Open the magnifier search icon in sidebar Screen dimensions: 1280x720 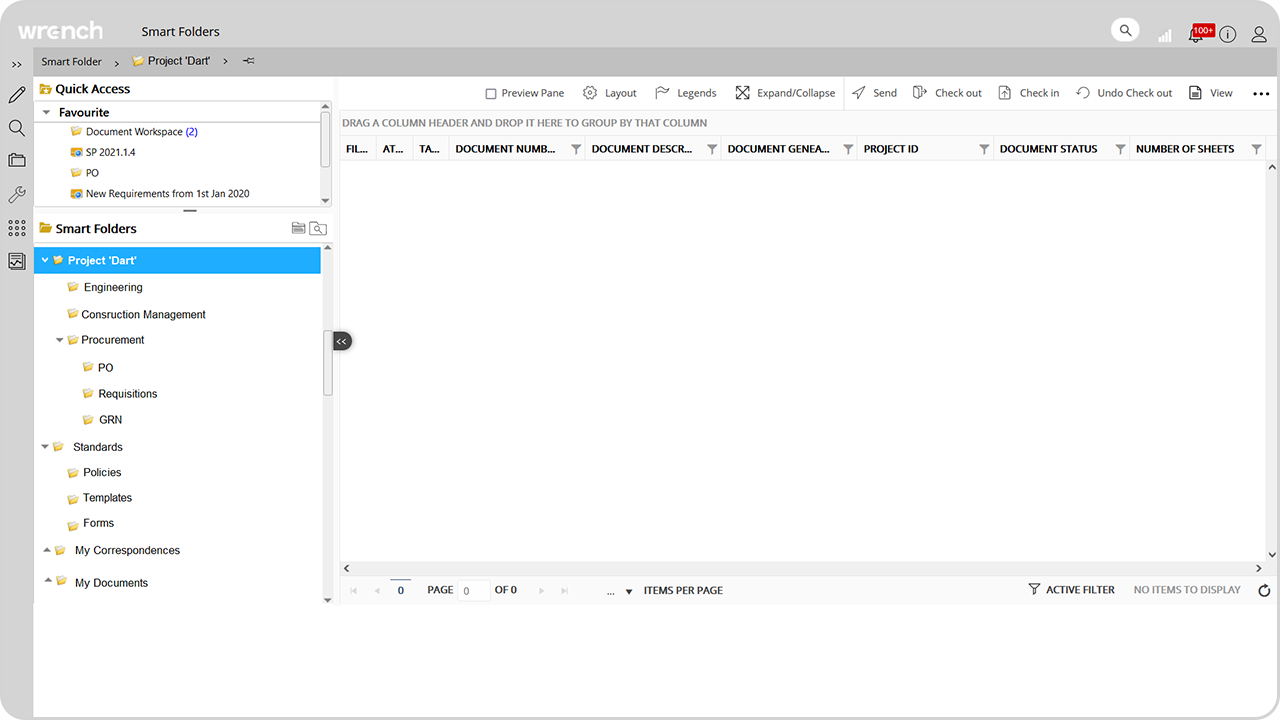17,128
